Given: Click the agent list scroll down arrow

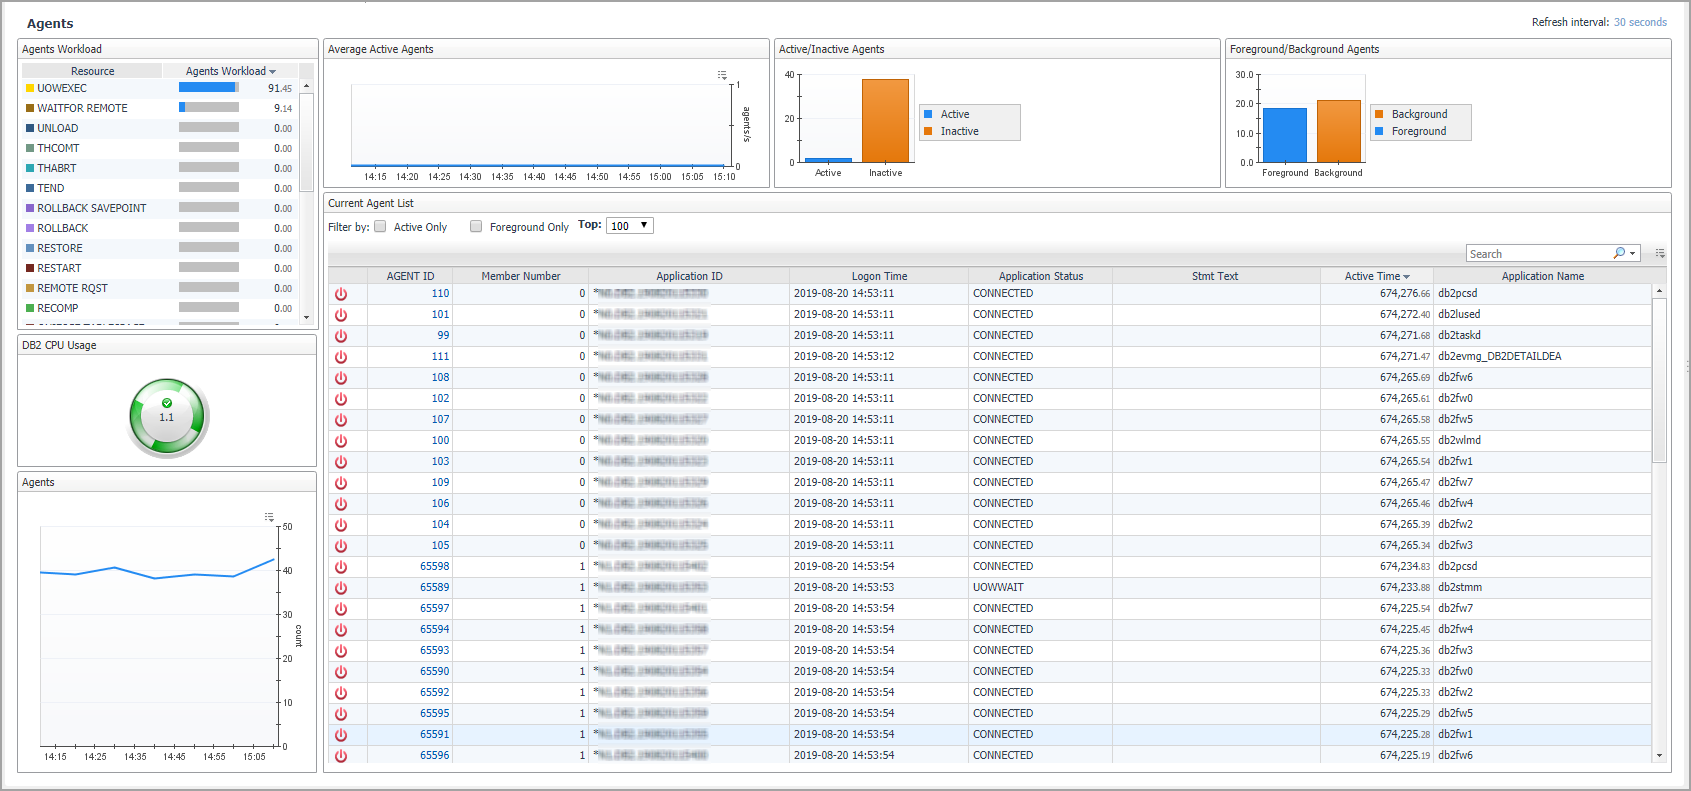Looking at the screenshot, I should [1659, 756].
